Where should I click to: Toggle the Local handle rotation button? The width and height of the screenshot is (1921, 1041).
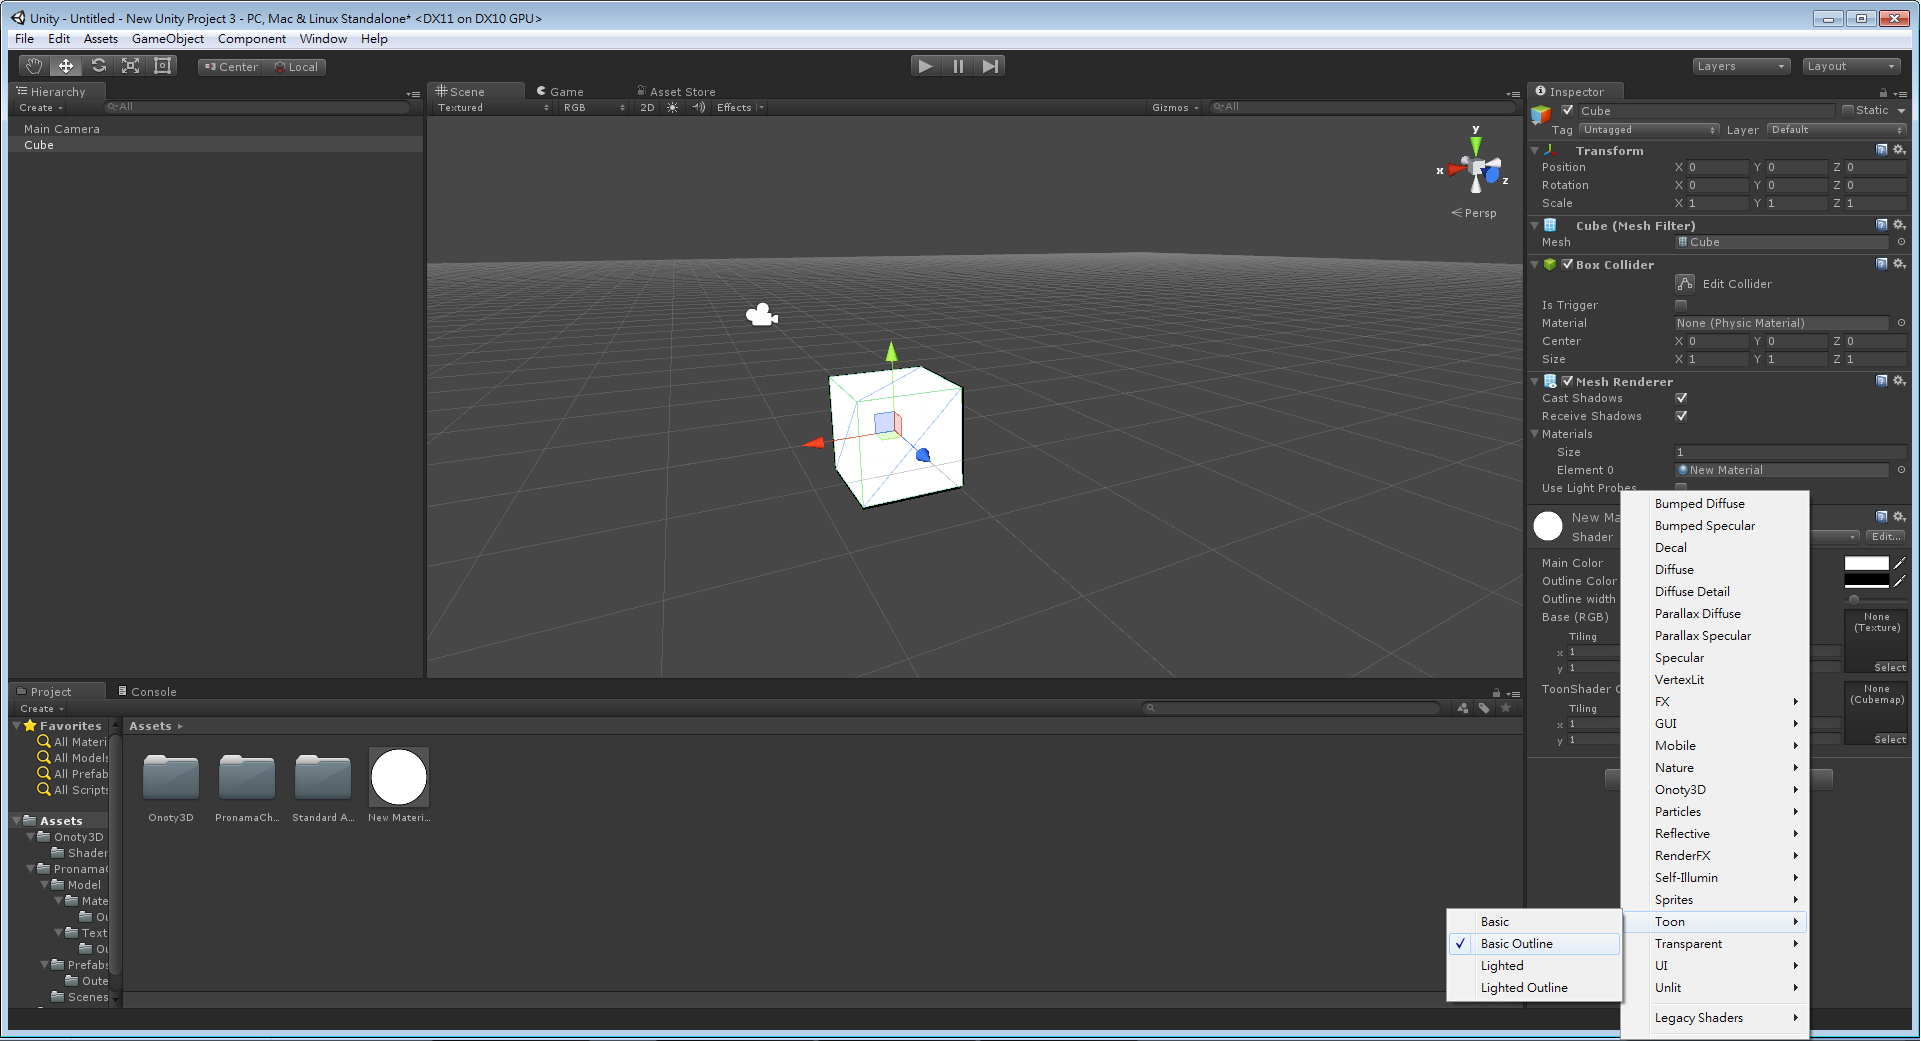(x=296, y=67)
